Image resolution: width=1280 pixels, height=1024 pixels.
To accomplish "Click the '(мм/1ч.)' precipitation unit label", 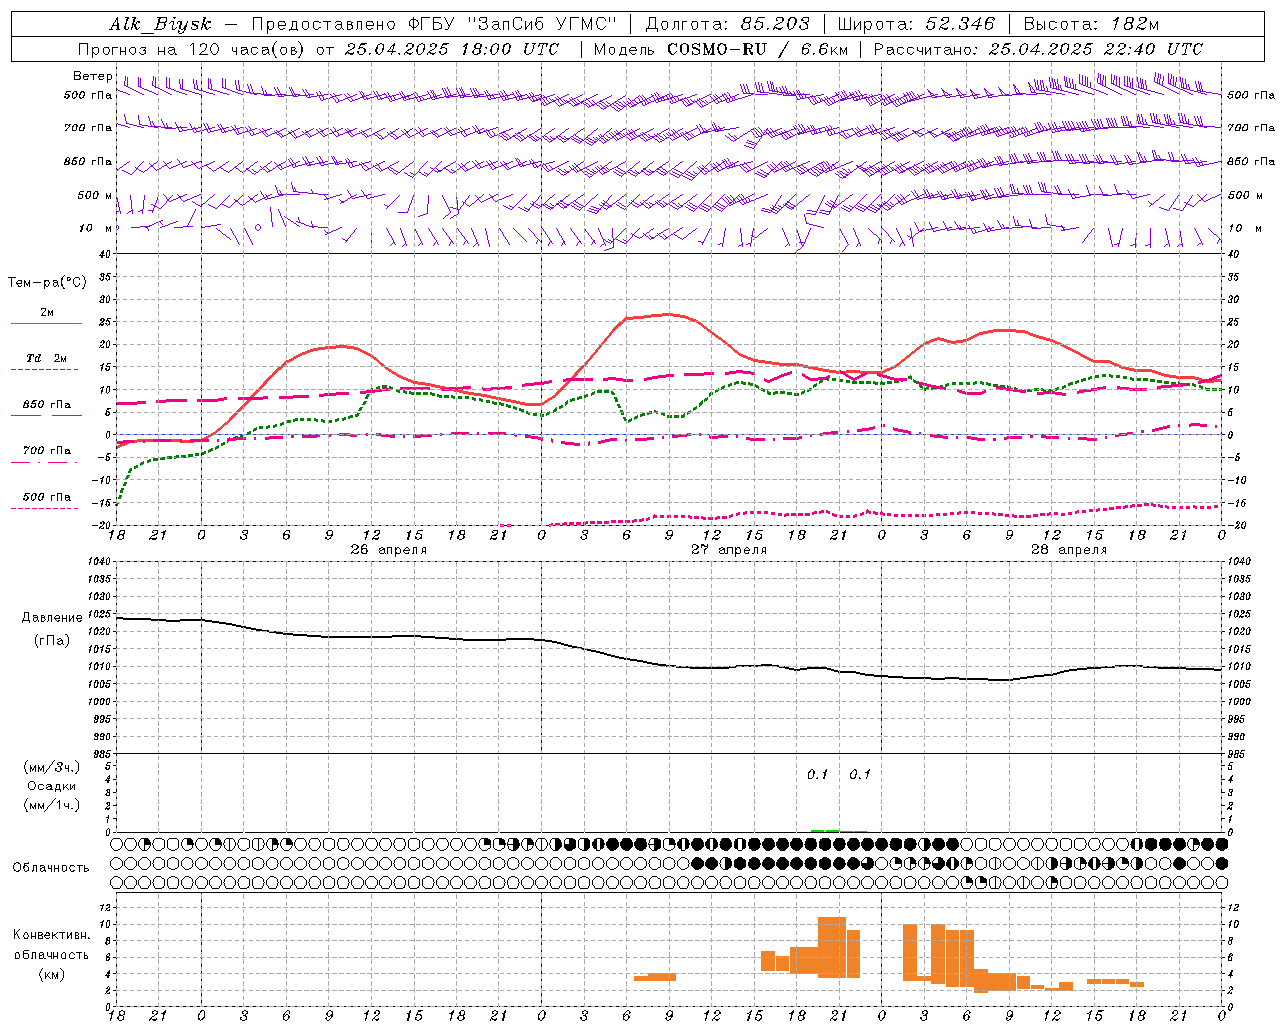I will pos(52,805).
